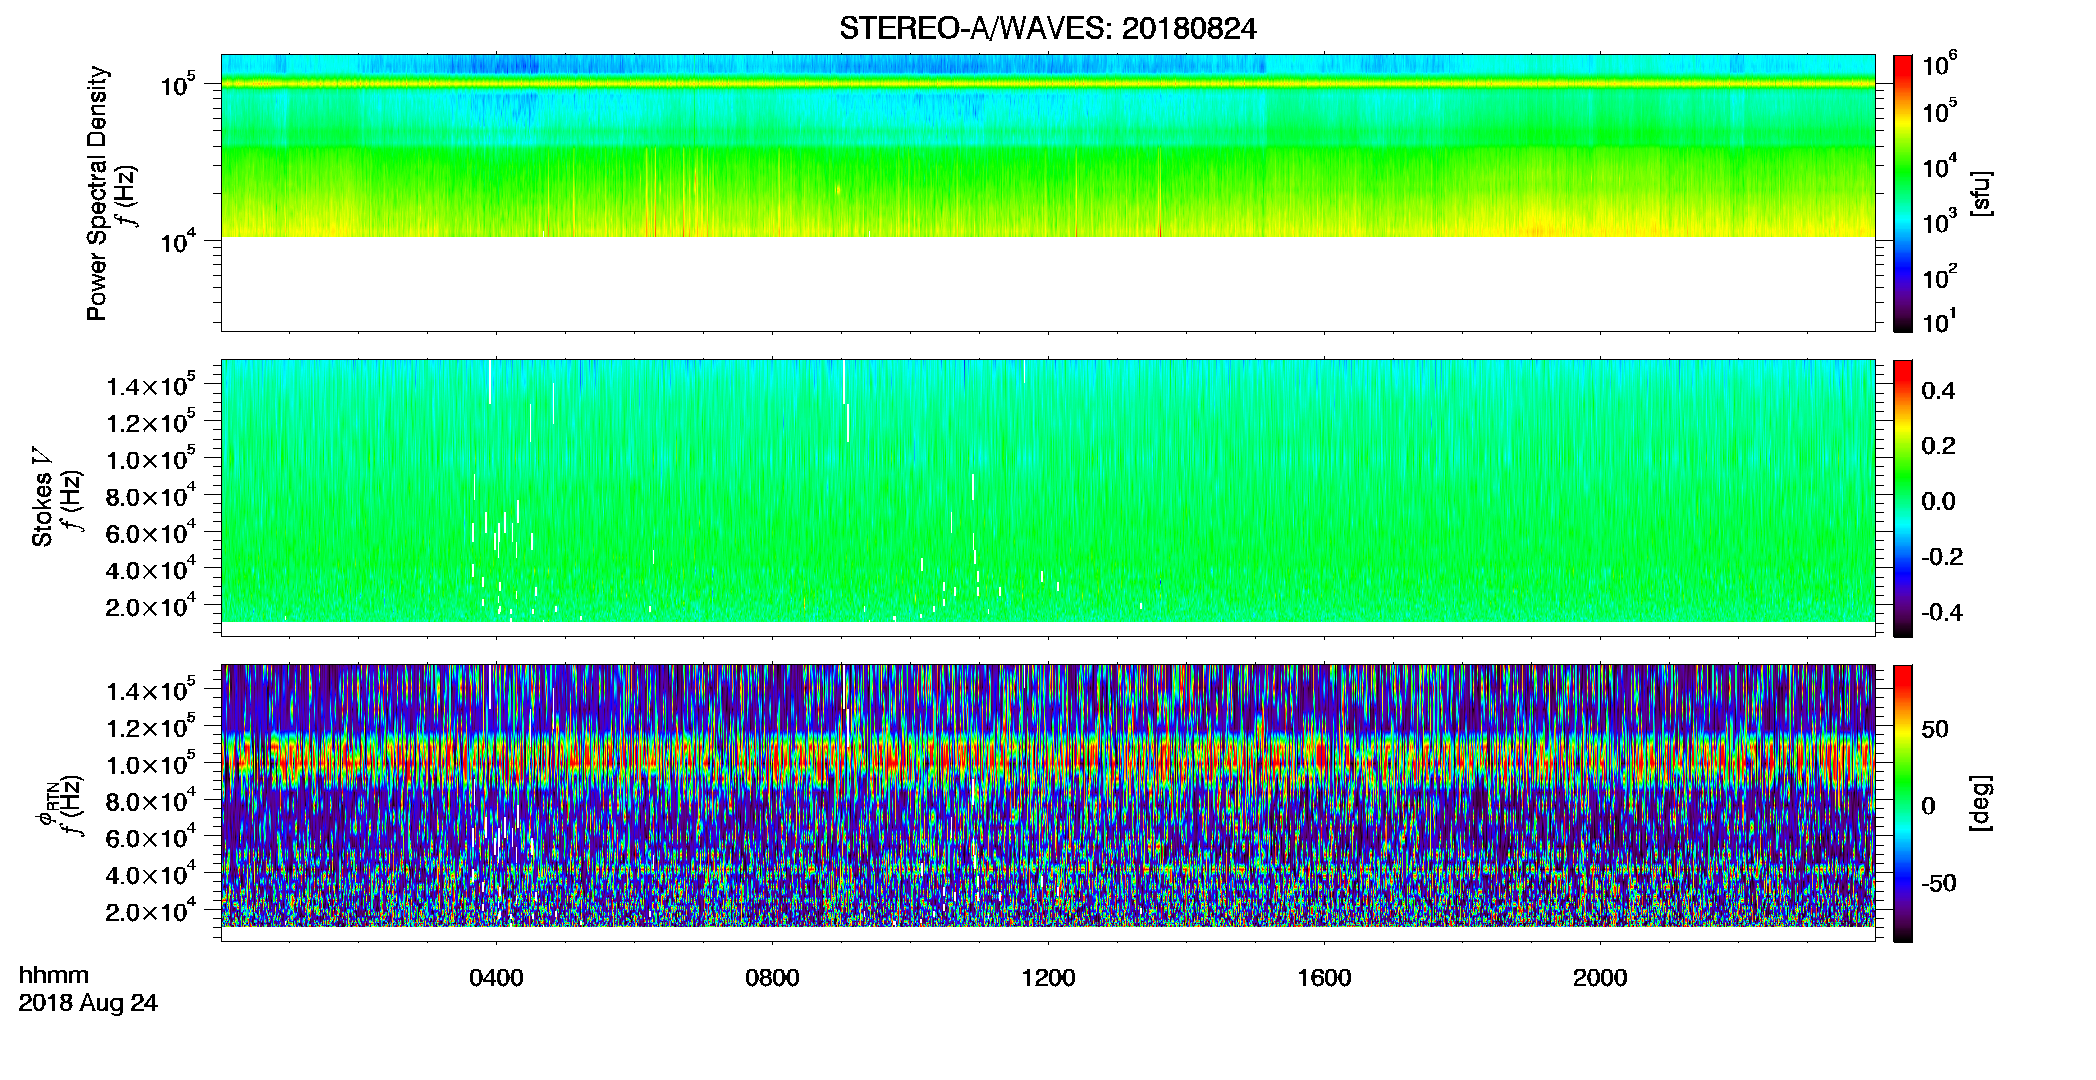Click the 10^3 label on sfu color bar
Viewport: 2096px width, 1080px height.
(1940, 220)
